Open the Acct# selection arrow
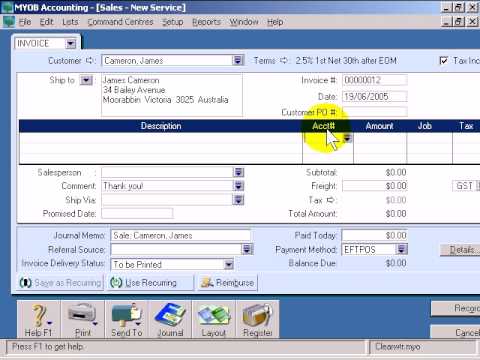 click(348, 138)
